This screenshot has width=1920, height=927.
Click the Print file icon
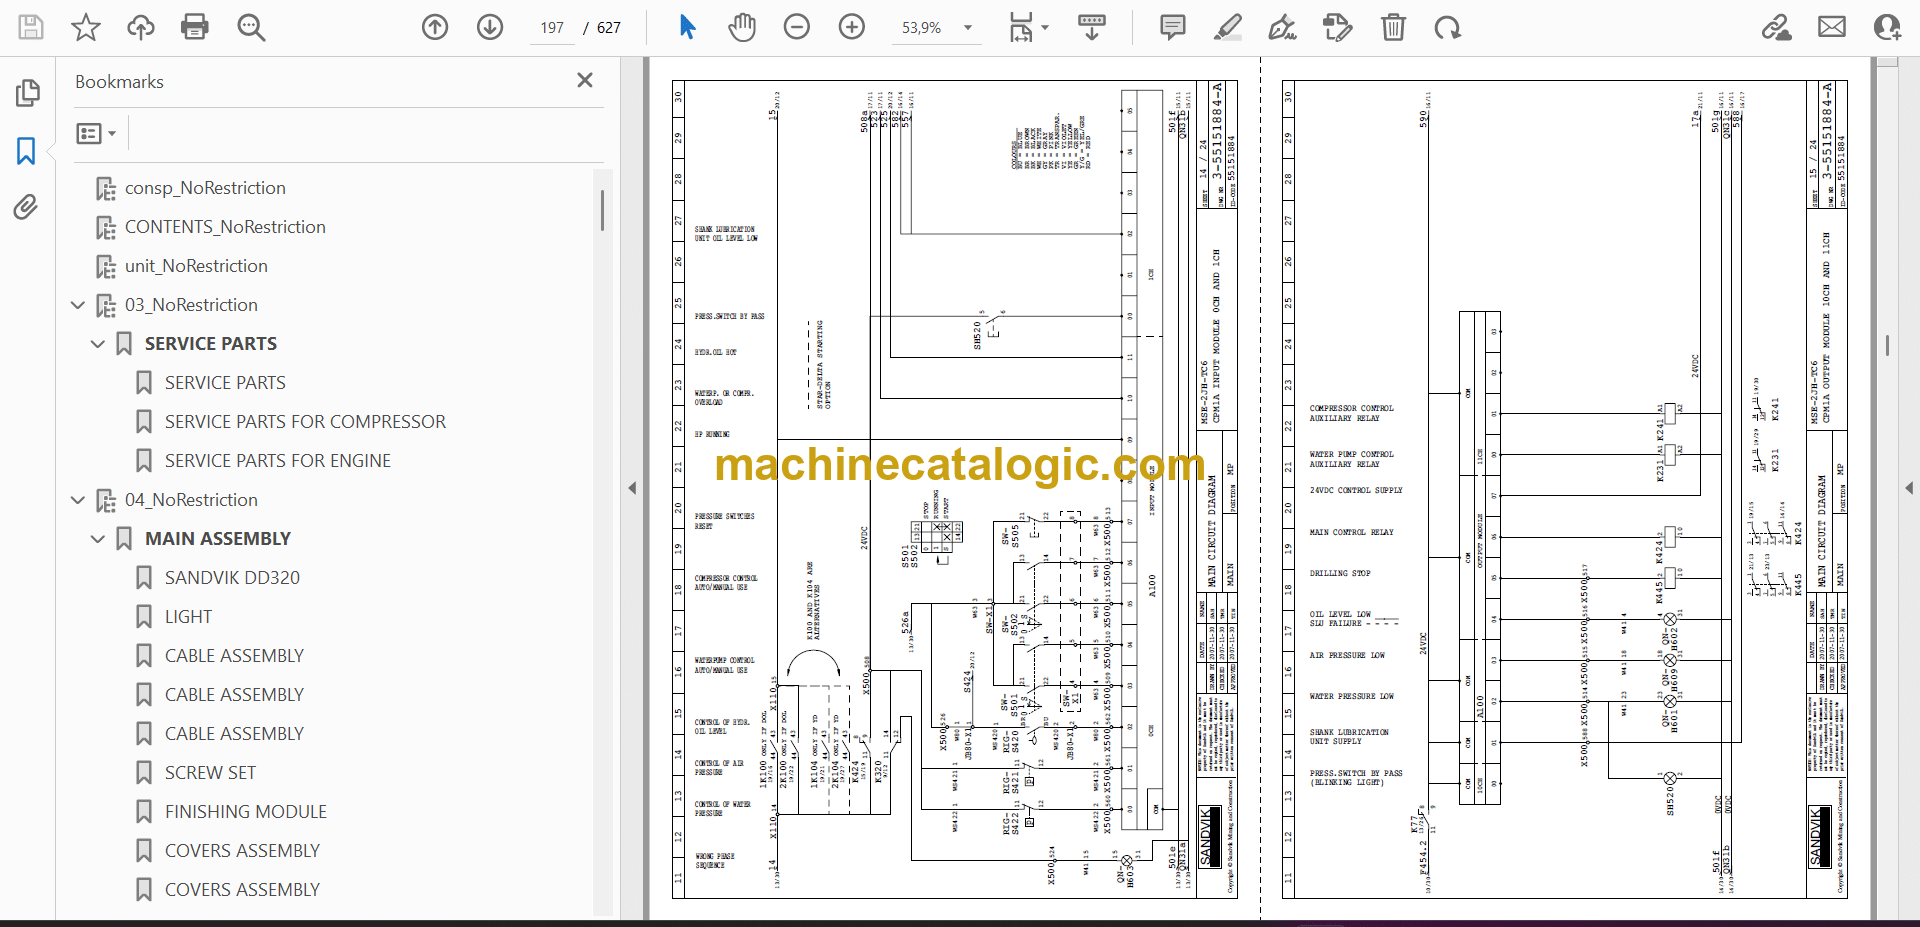[195, 27]
